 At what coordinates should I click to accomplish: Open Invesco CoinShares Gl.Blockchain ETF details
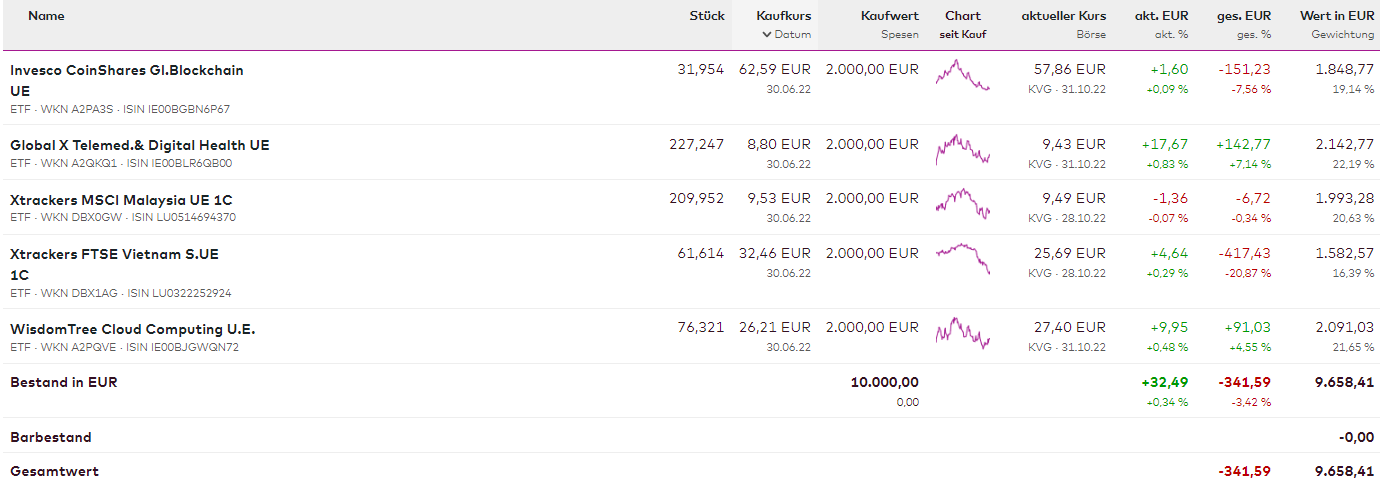point(127,71)
